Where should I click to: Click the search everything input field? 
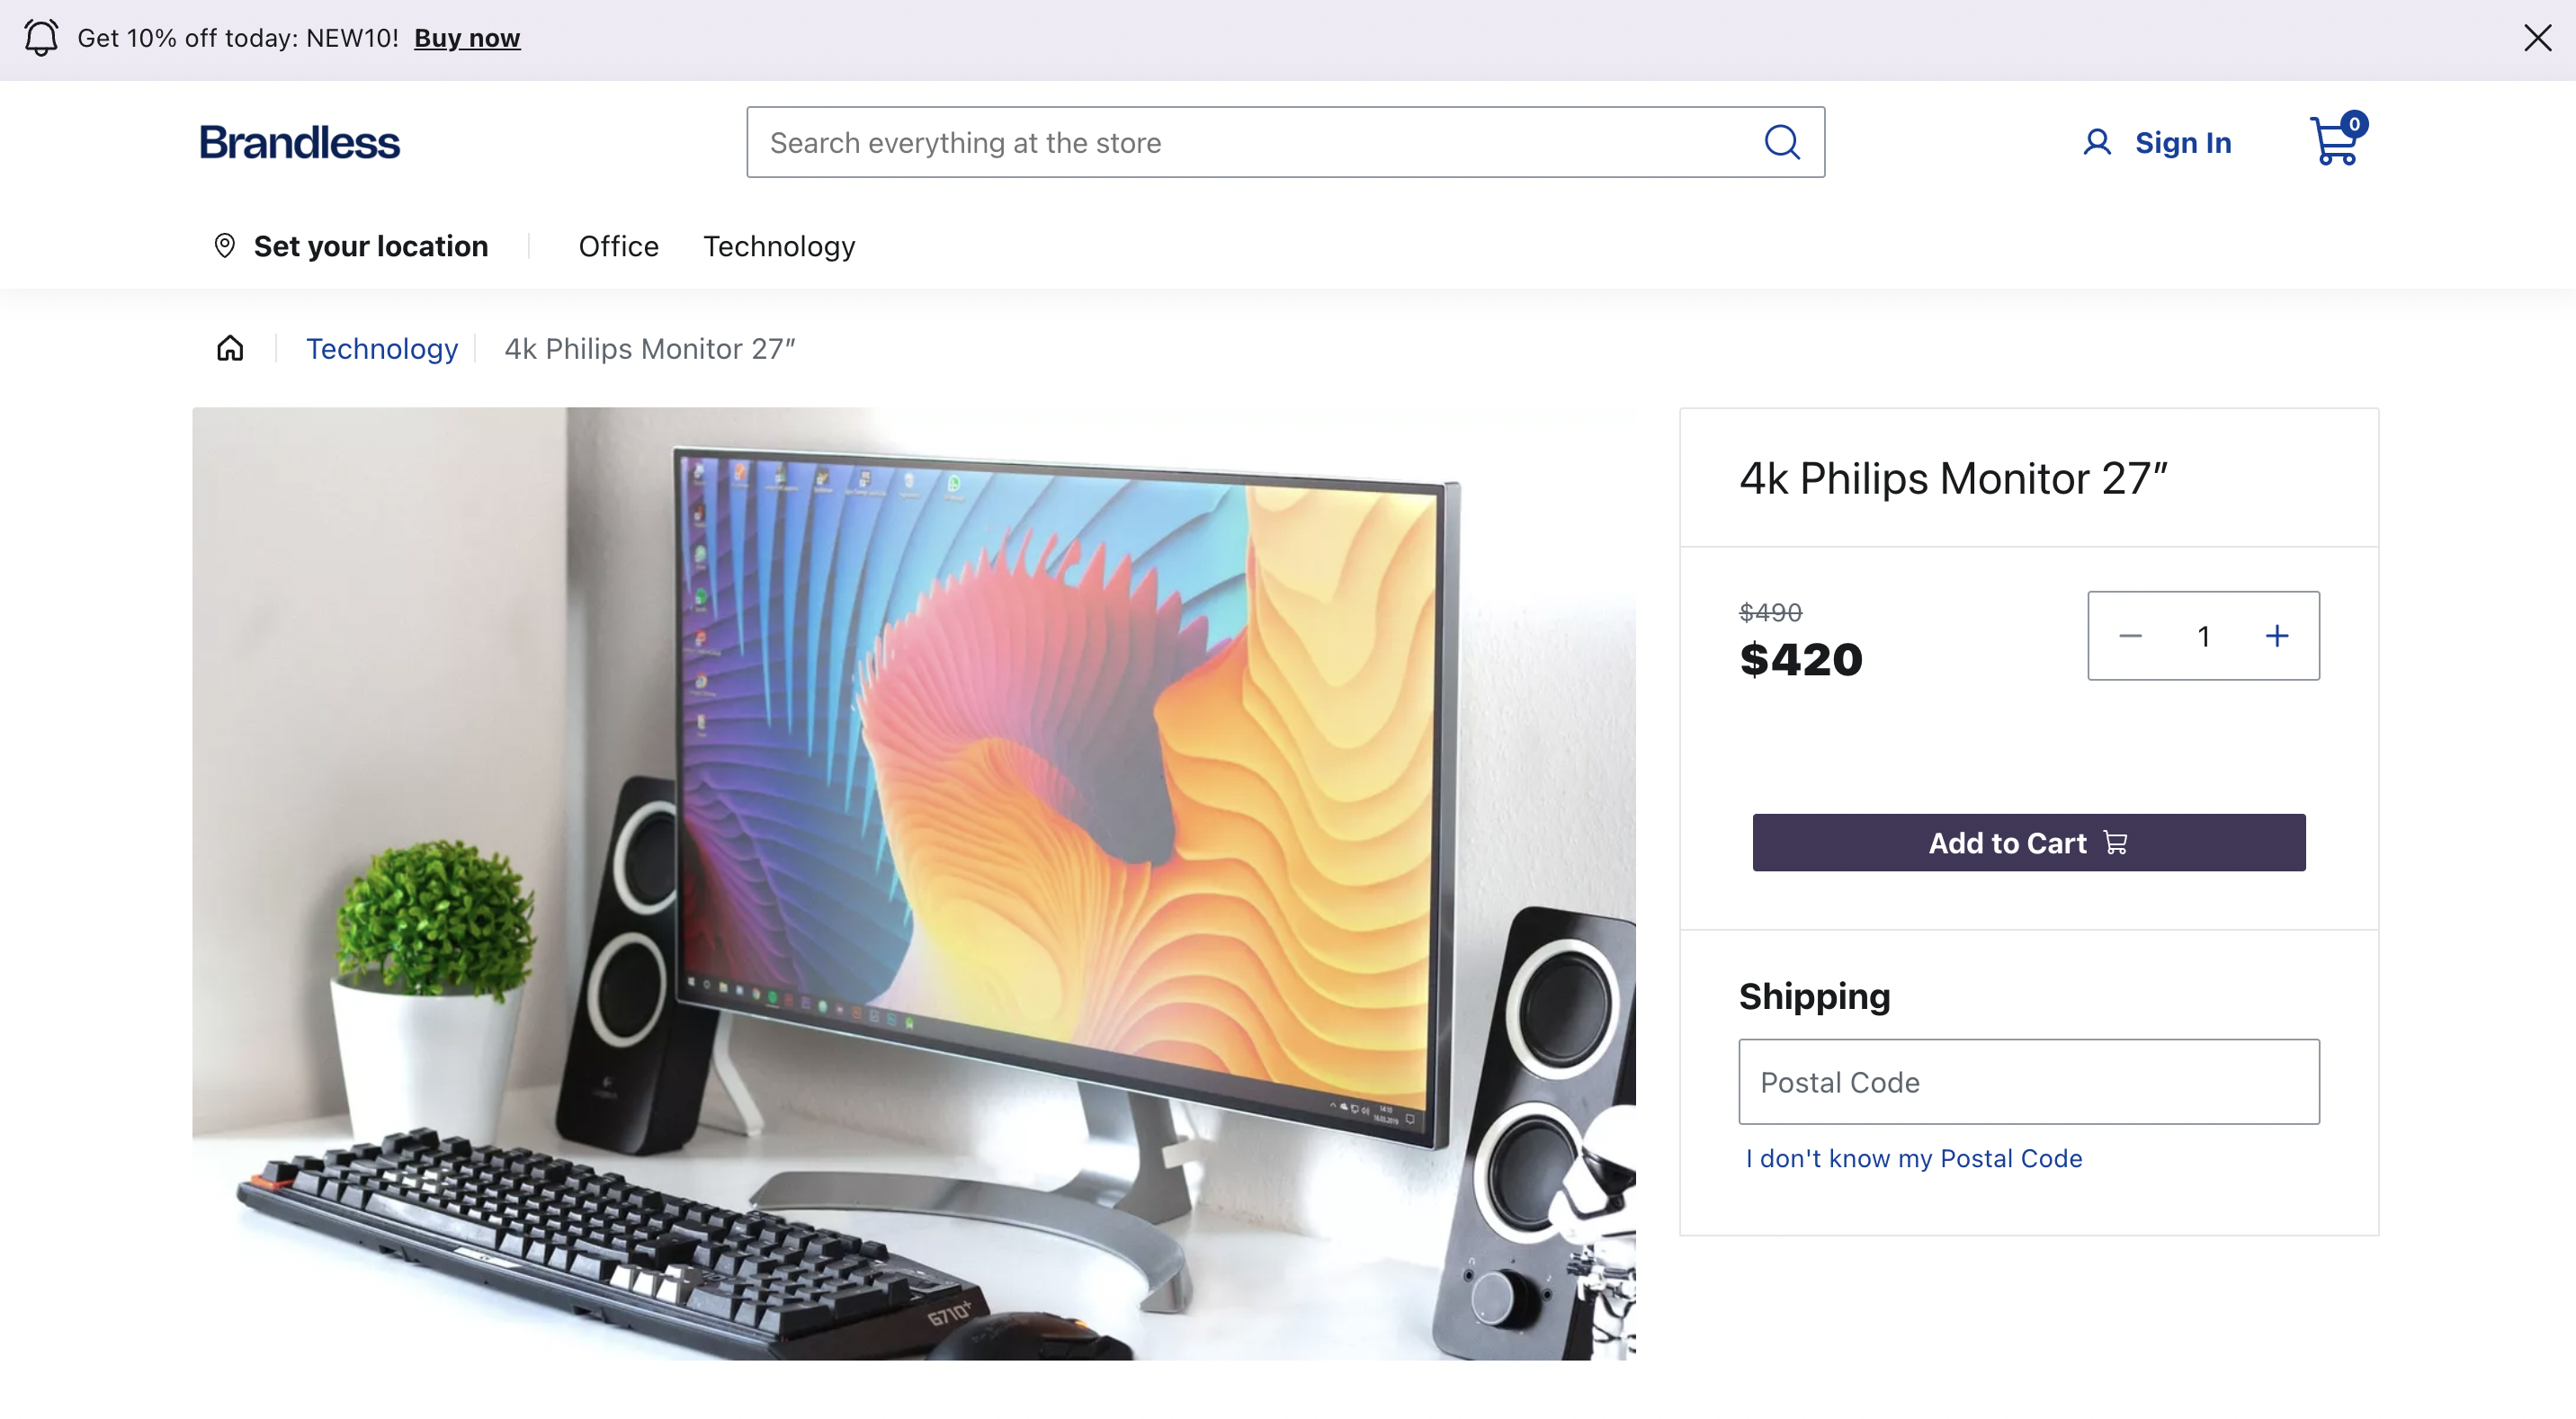click(1284, 141)
